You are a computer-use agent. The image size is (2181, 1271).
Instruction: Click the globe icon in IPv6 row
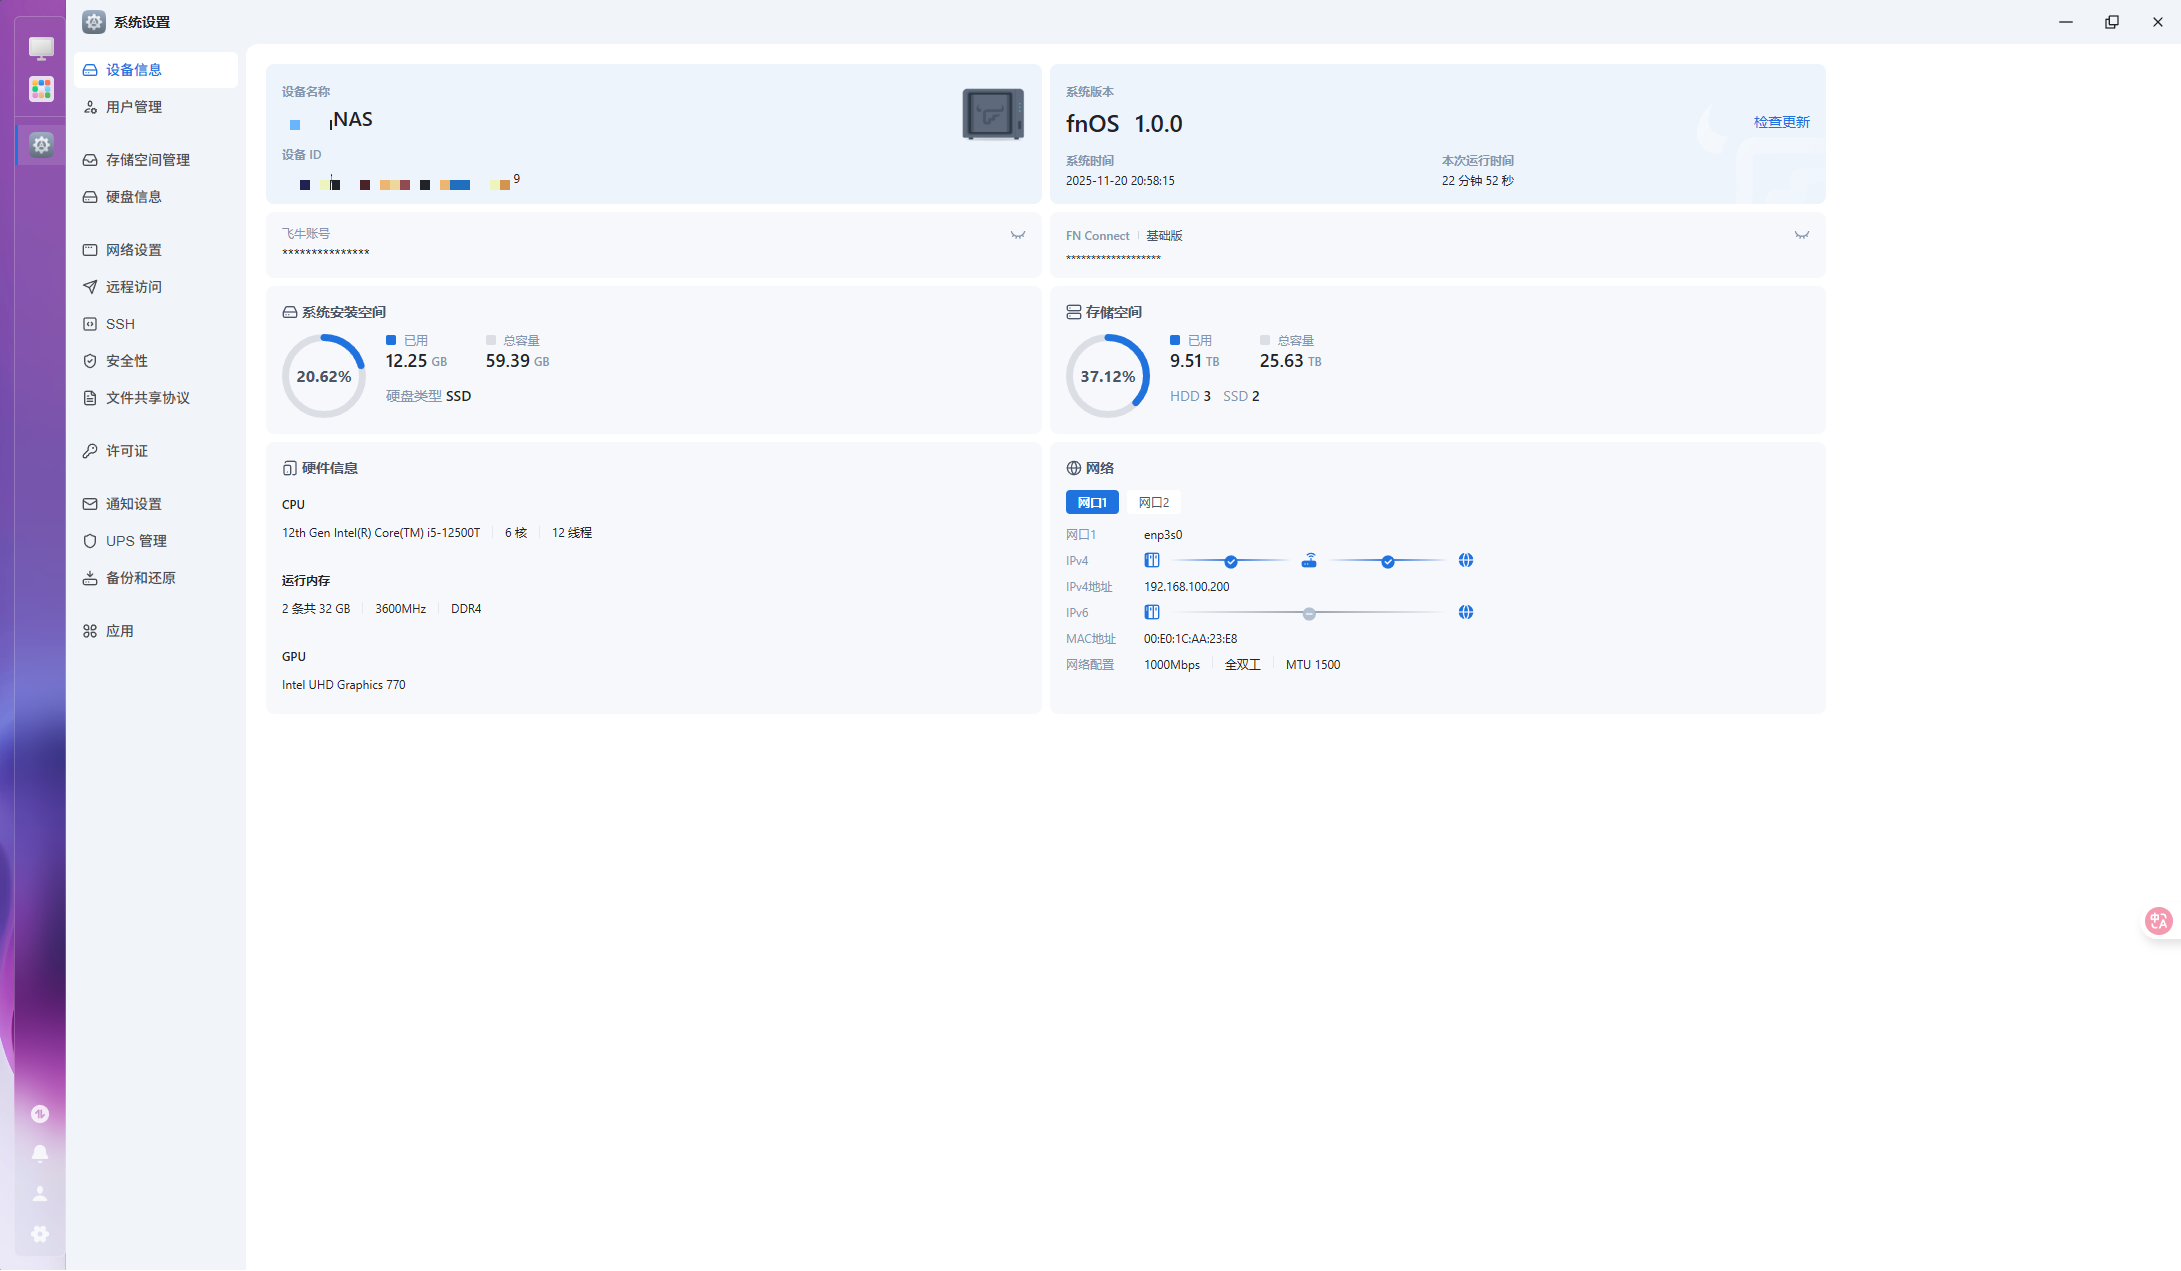(x=1465, y=612)
